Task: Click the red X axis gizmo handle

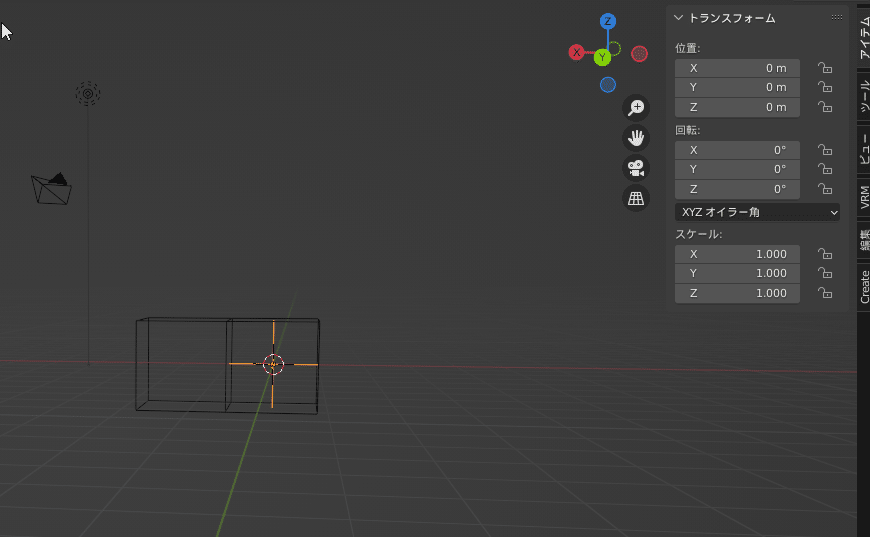Action: [576, 53]
